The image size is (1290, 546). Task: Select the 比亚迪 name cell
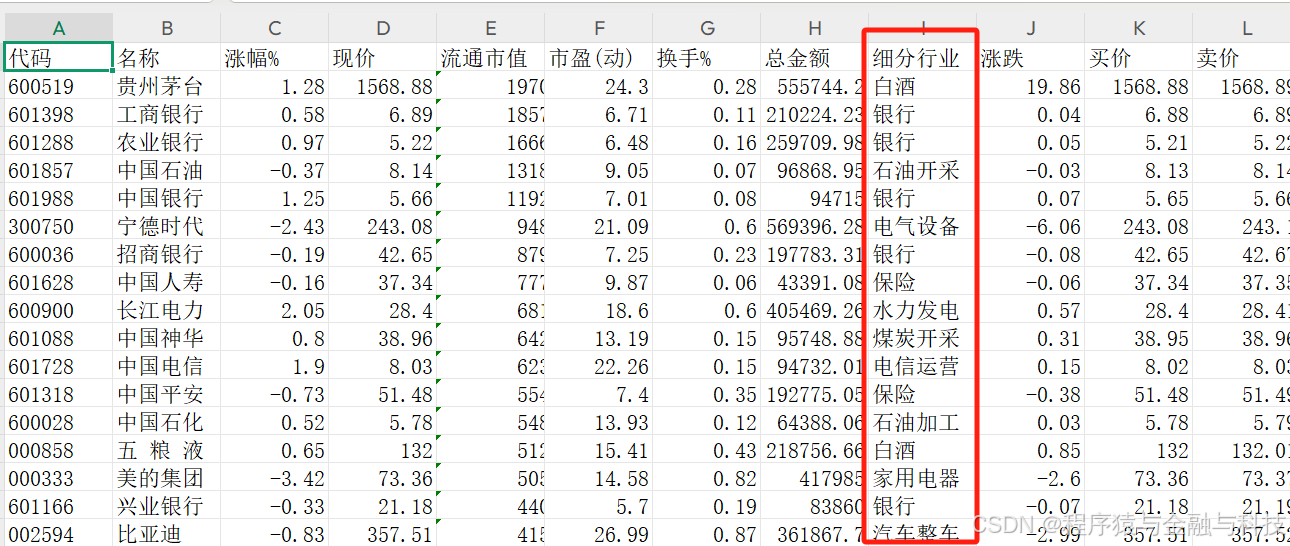coord(167,533)
